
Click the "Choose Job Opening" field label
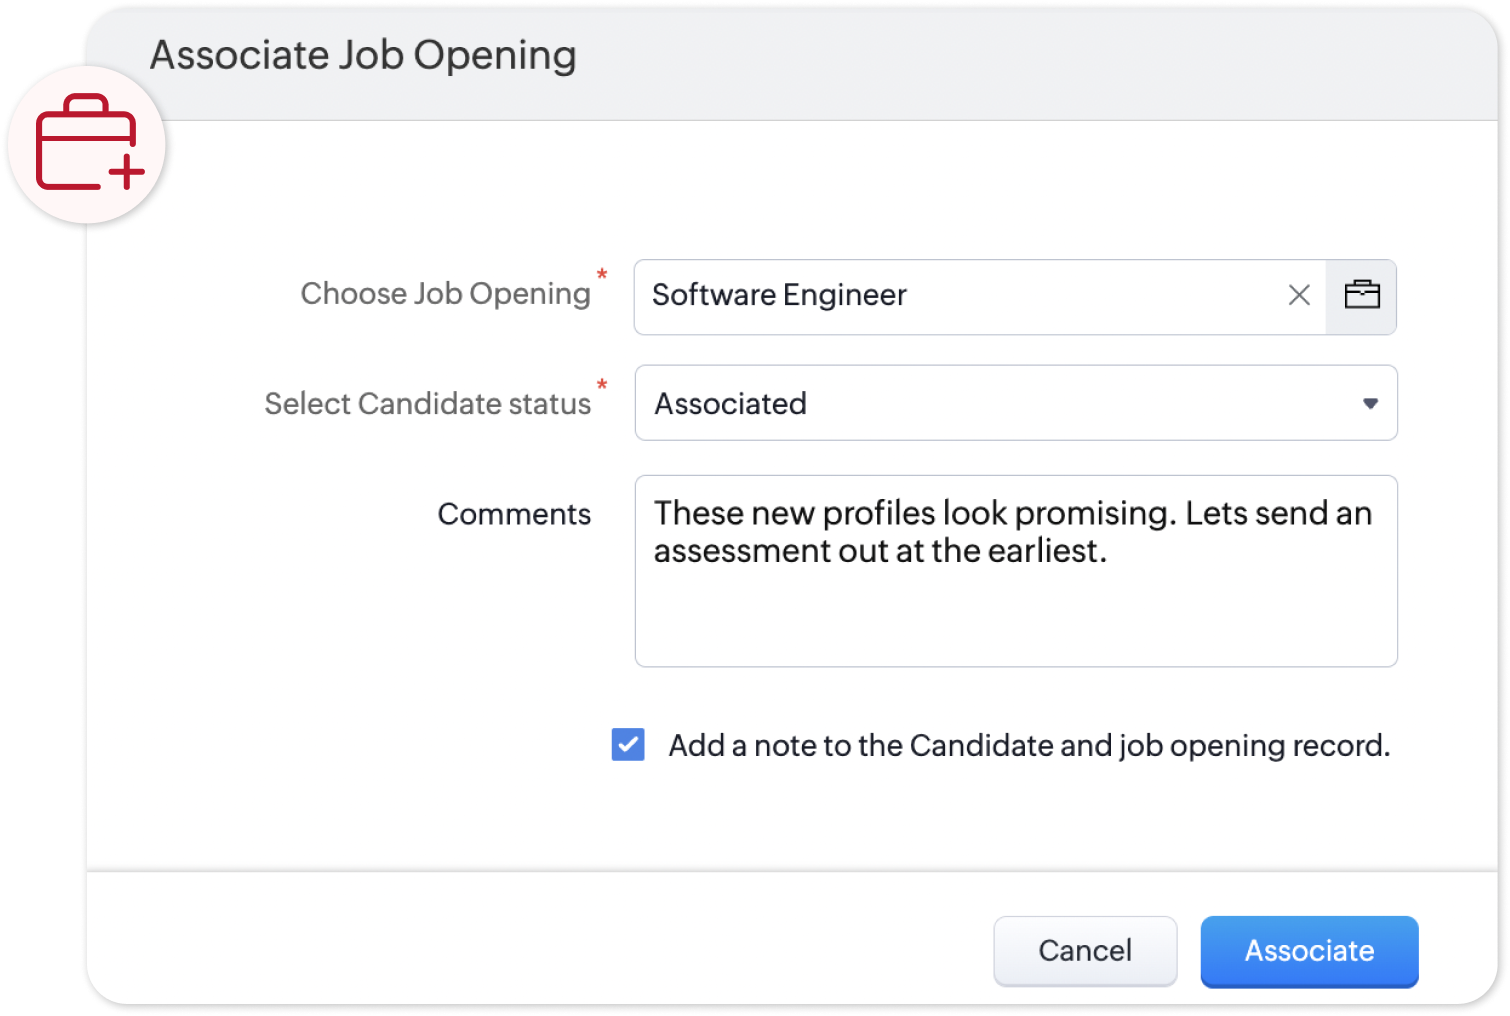[445, 294]
